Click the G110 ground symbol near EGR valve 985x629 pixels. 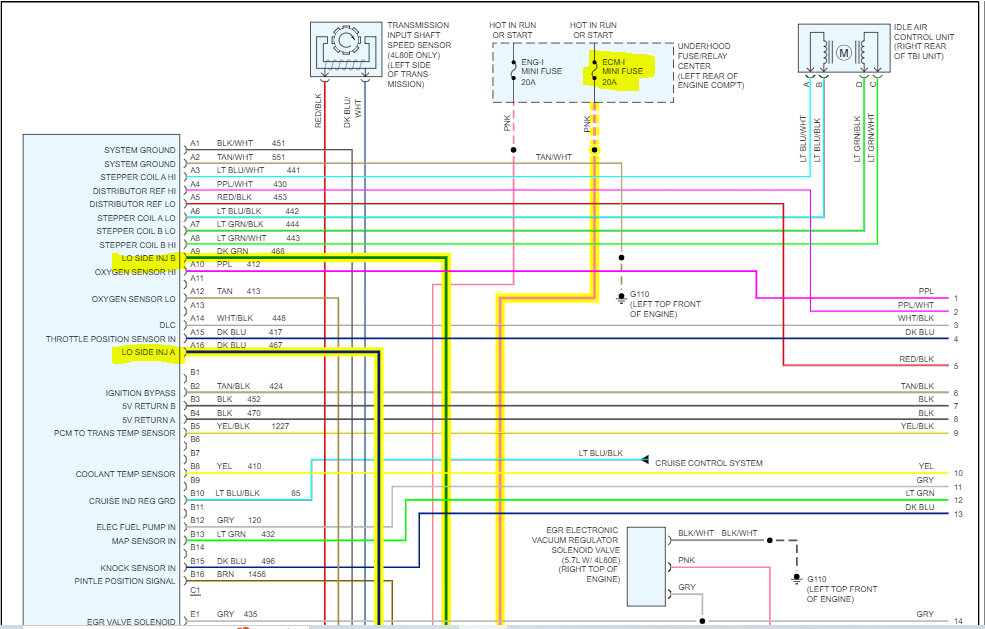pyautogui.click(x=797, y=578)
